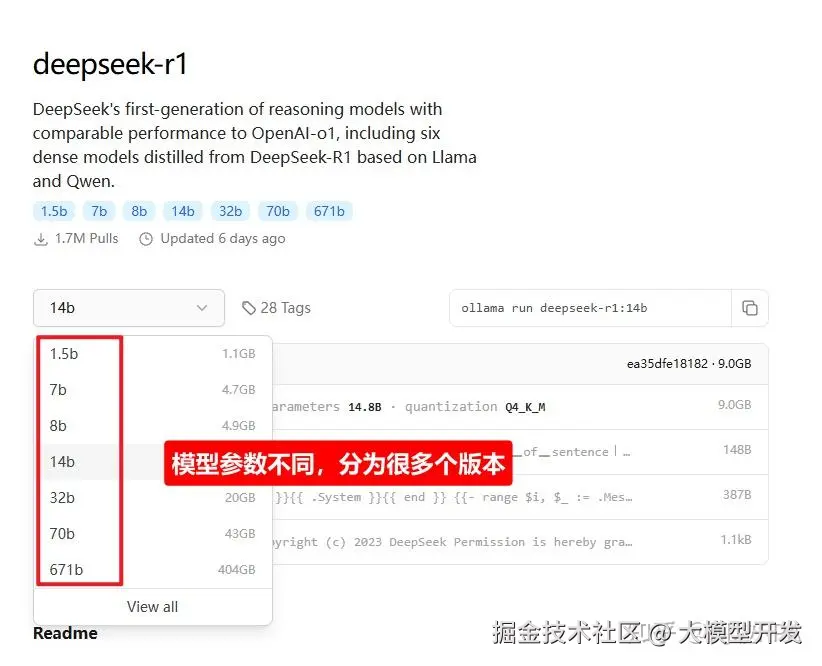Click the tag icon beside 28 Tags
The width and height of the screenshot is (822, 666).
pyautogui.click(x=248, y=308)
